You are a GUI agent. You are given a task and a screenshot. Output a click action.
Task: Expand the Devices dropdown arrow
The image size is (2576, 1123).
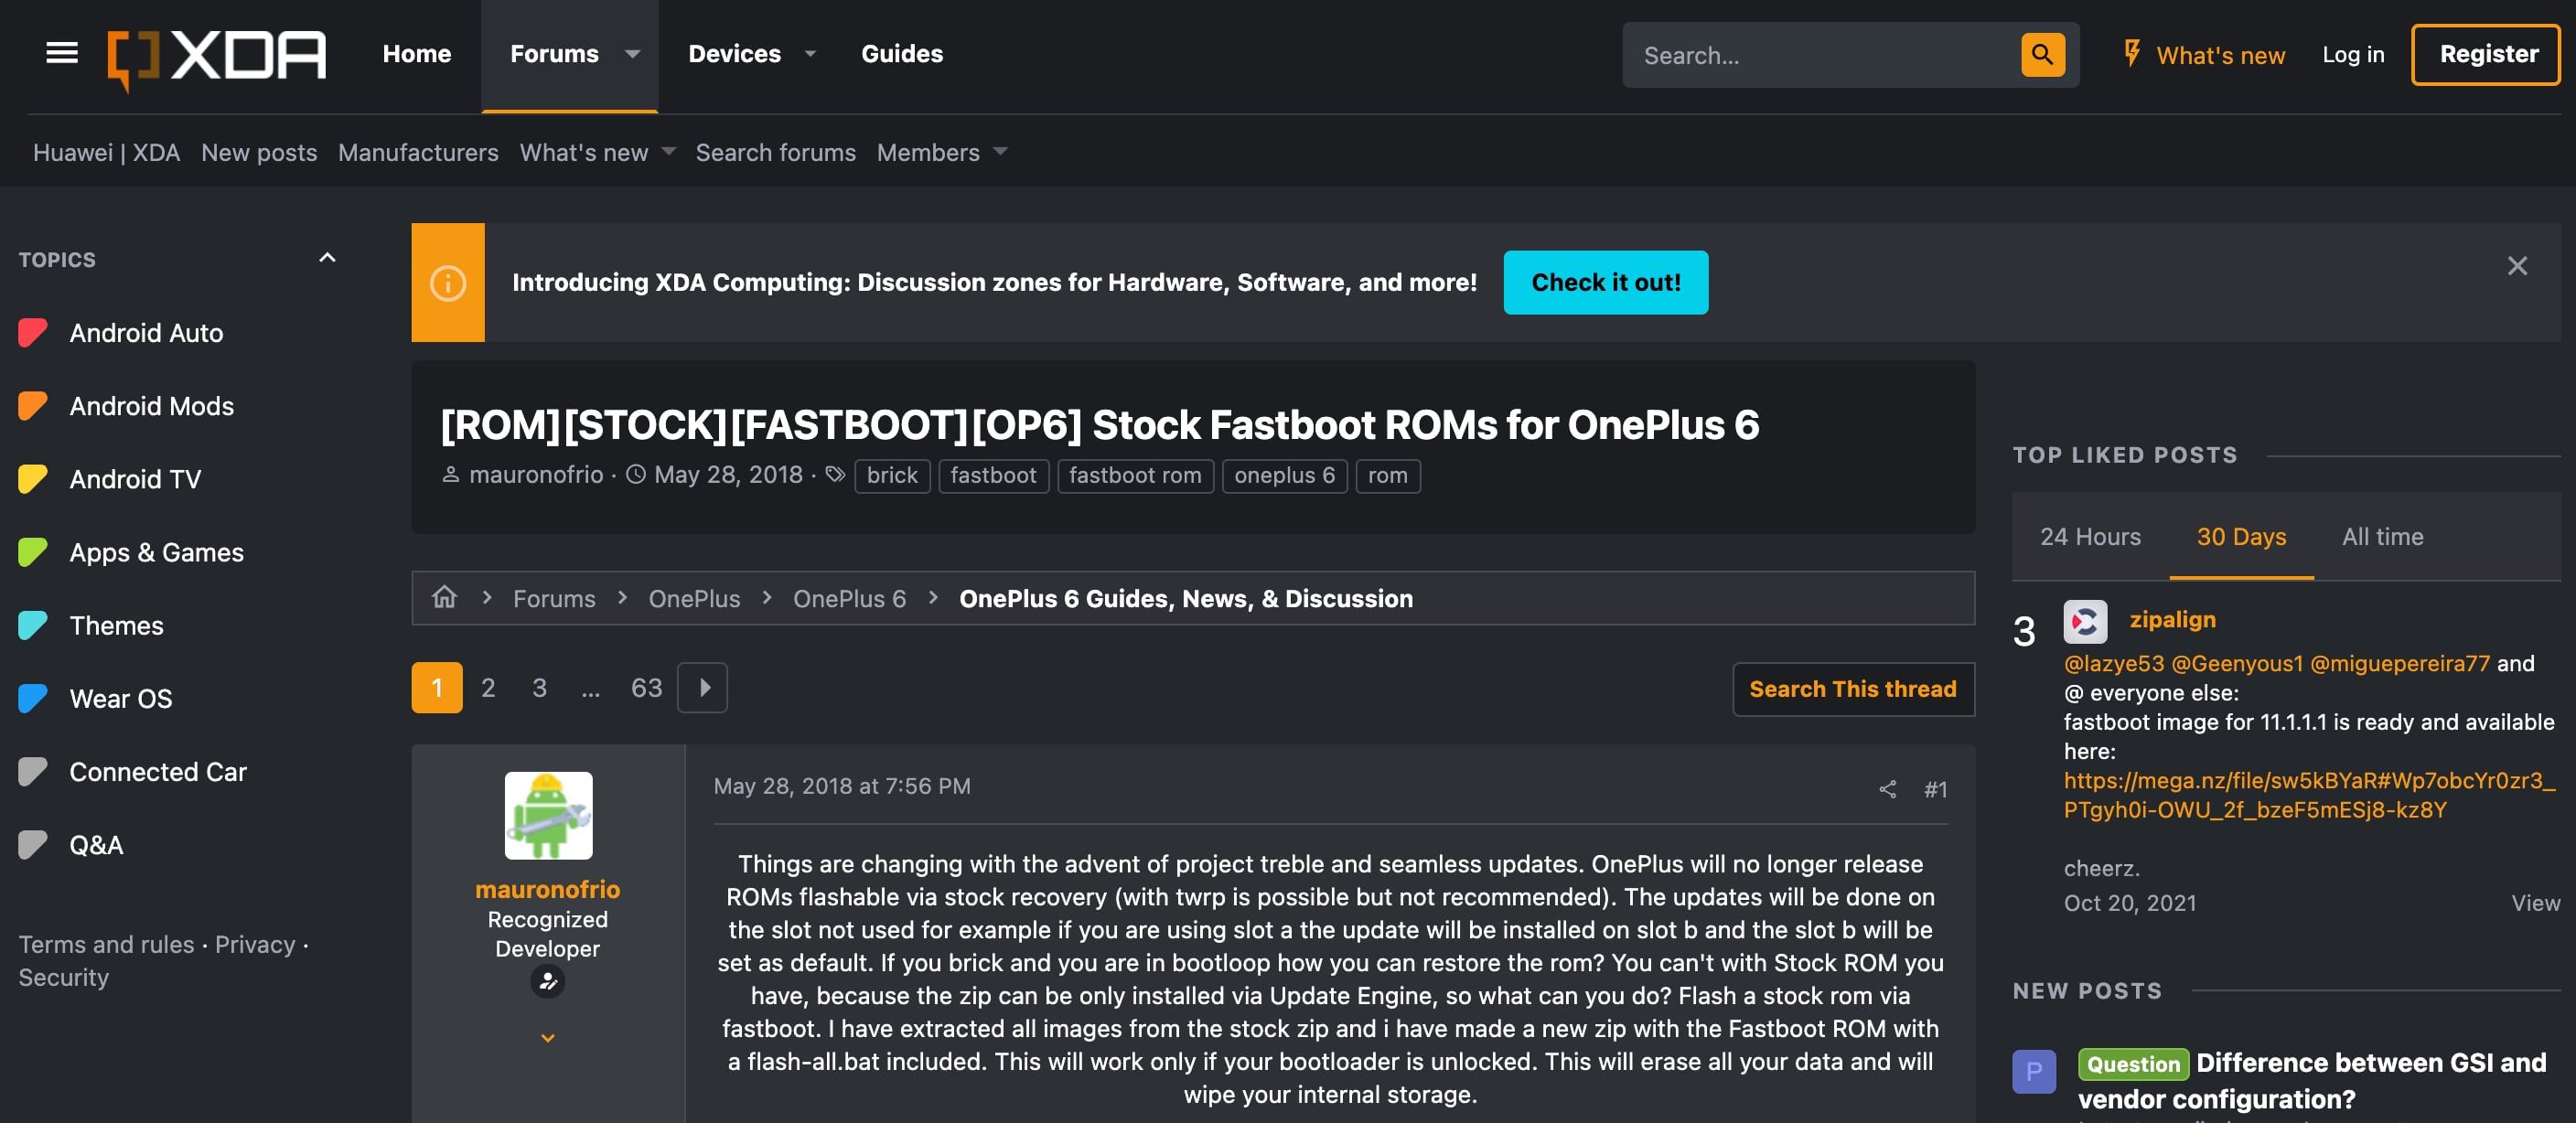pyautogui.click(x=810, y=54)
